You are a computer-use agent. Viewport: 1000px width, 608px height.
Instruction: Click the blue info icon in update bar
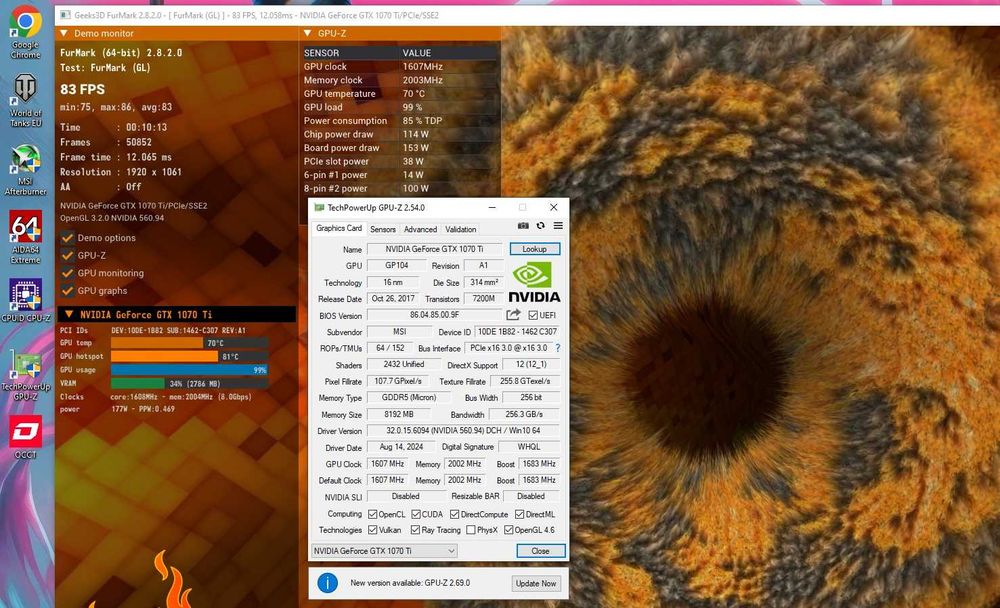click(328, 582)
